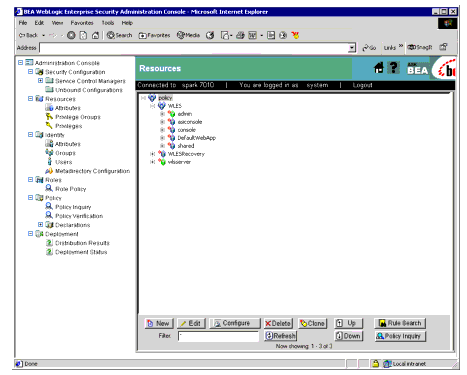467x375 pixels.
Task: Open the IE Favorites toolbar button
Action: pyautogui.click(x=154, y=35)
